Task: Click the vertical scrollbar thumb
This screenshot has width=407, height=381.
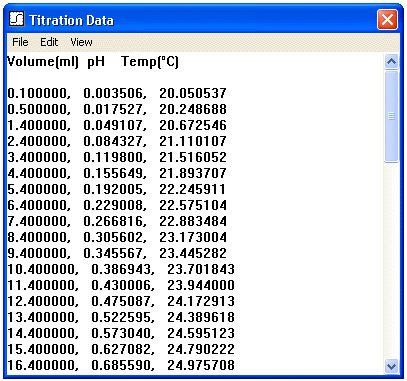Action: tap(391, 116)
